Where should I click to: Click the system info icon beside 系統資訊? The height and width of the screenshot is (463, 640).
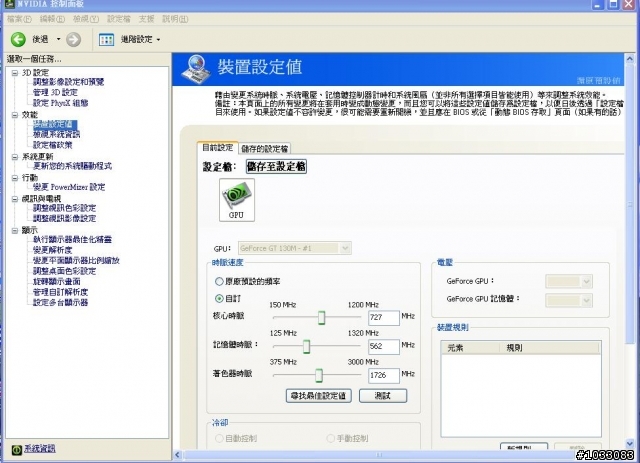(16, 450)
